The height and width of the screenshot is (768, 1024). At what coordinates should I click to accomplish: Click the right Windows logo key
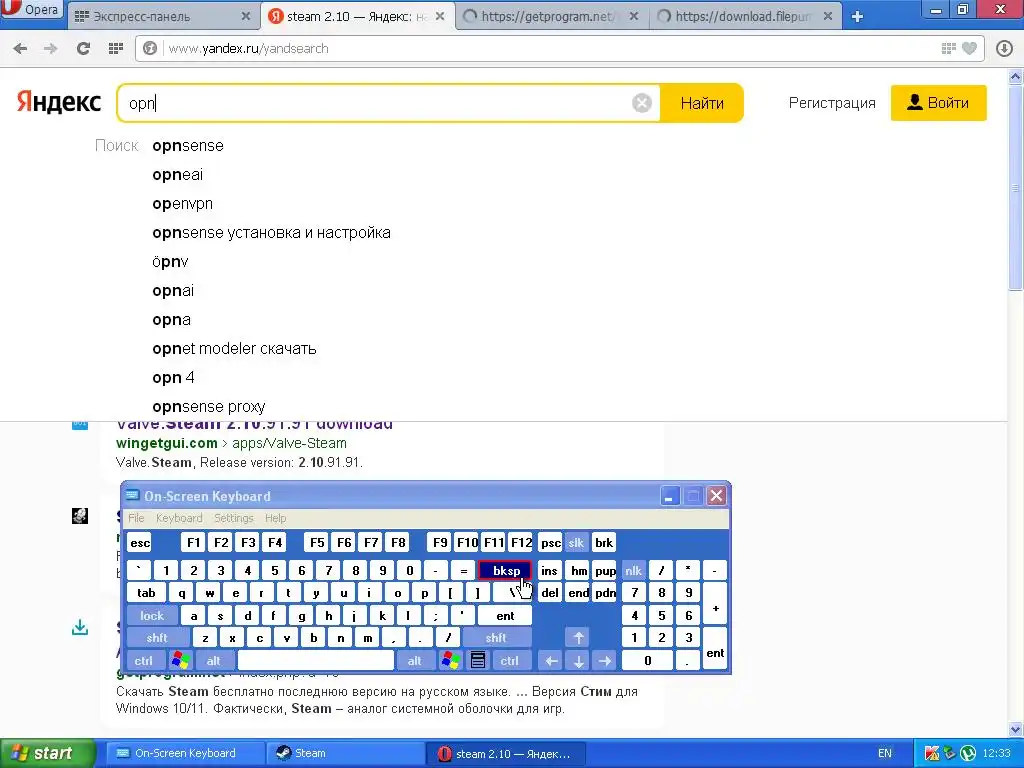pyautogui.click(x=451, y=661)
